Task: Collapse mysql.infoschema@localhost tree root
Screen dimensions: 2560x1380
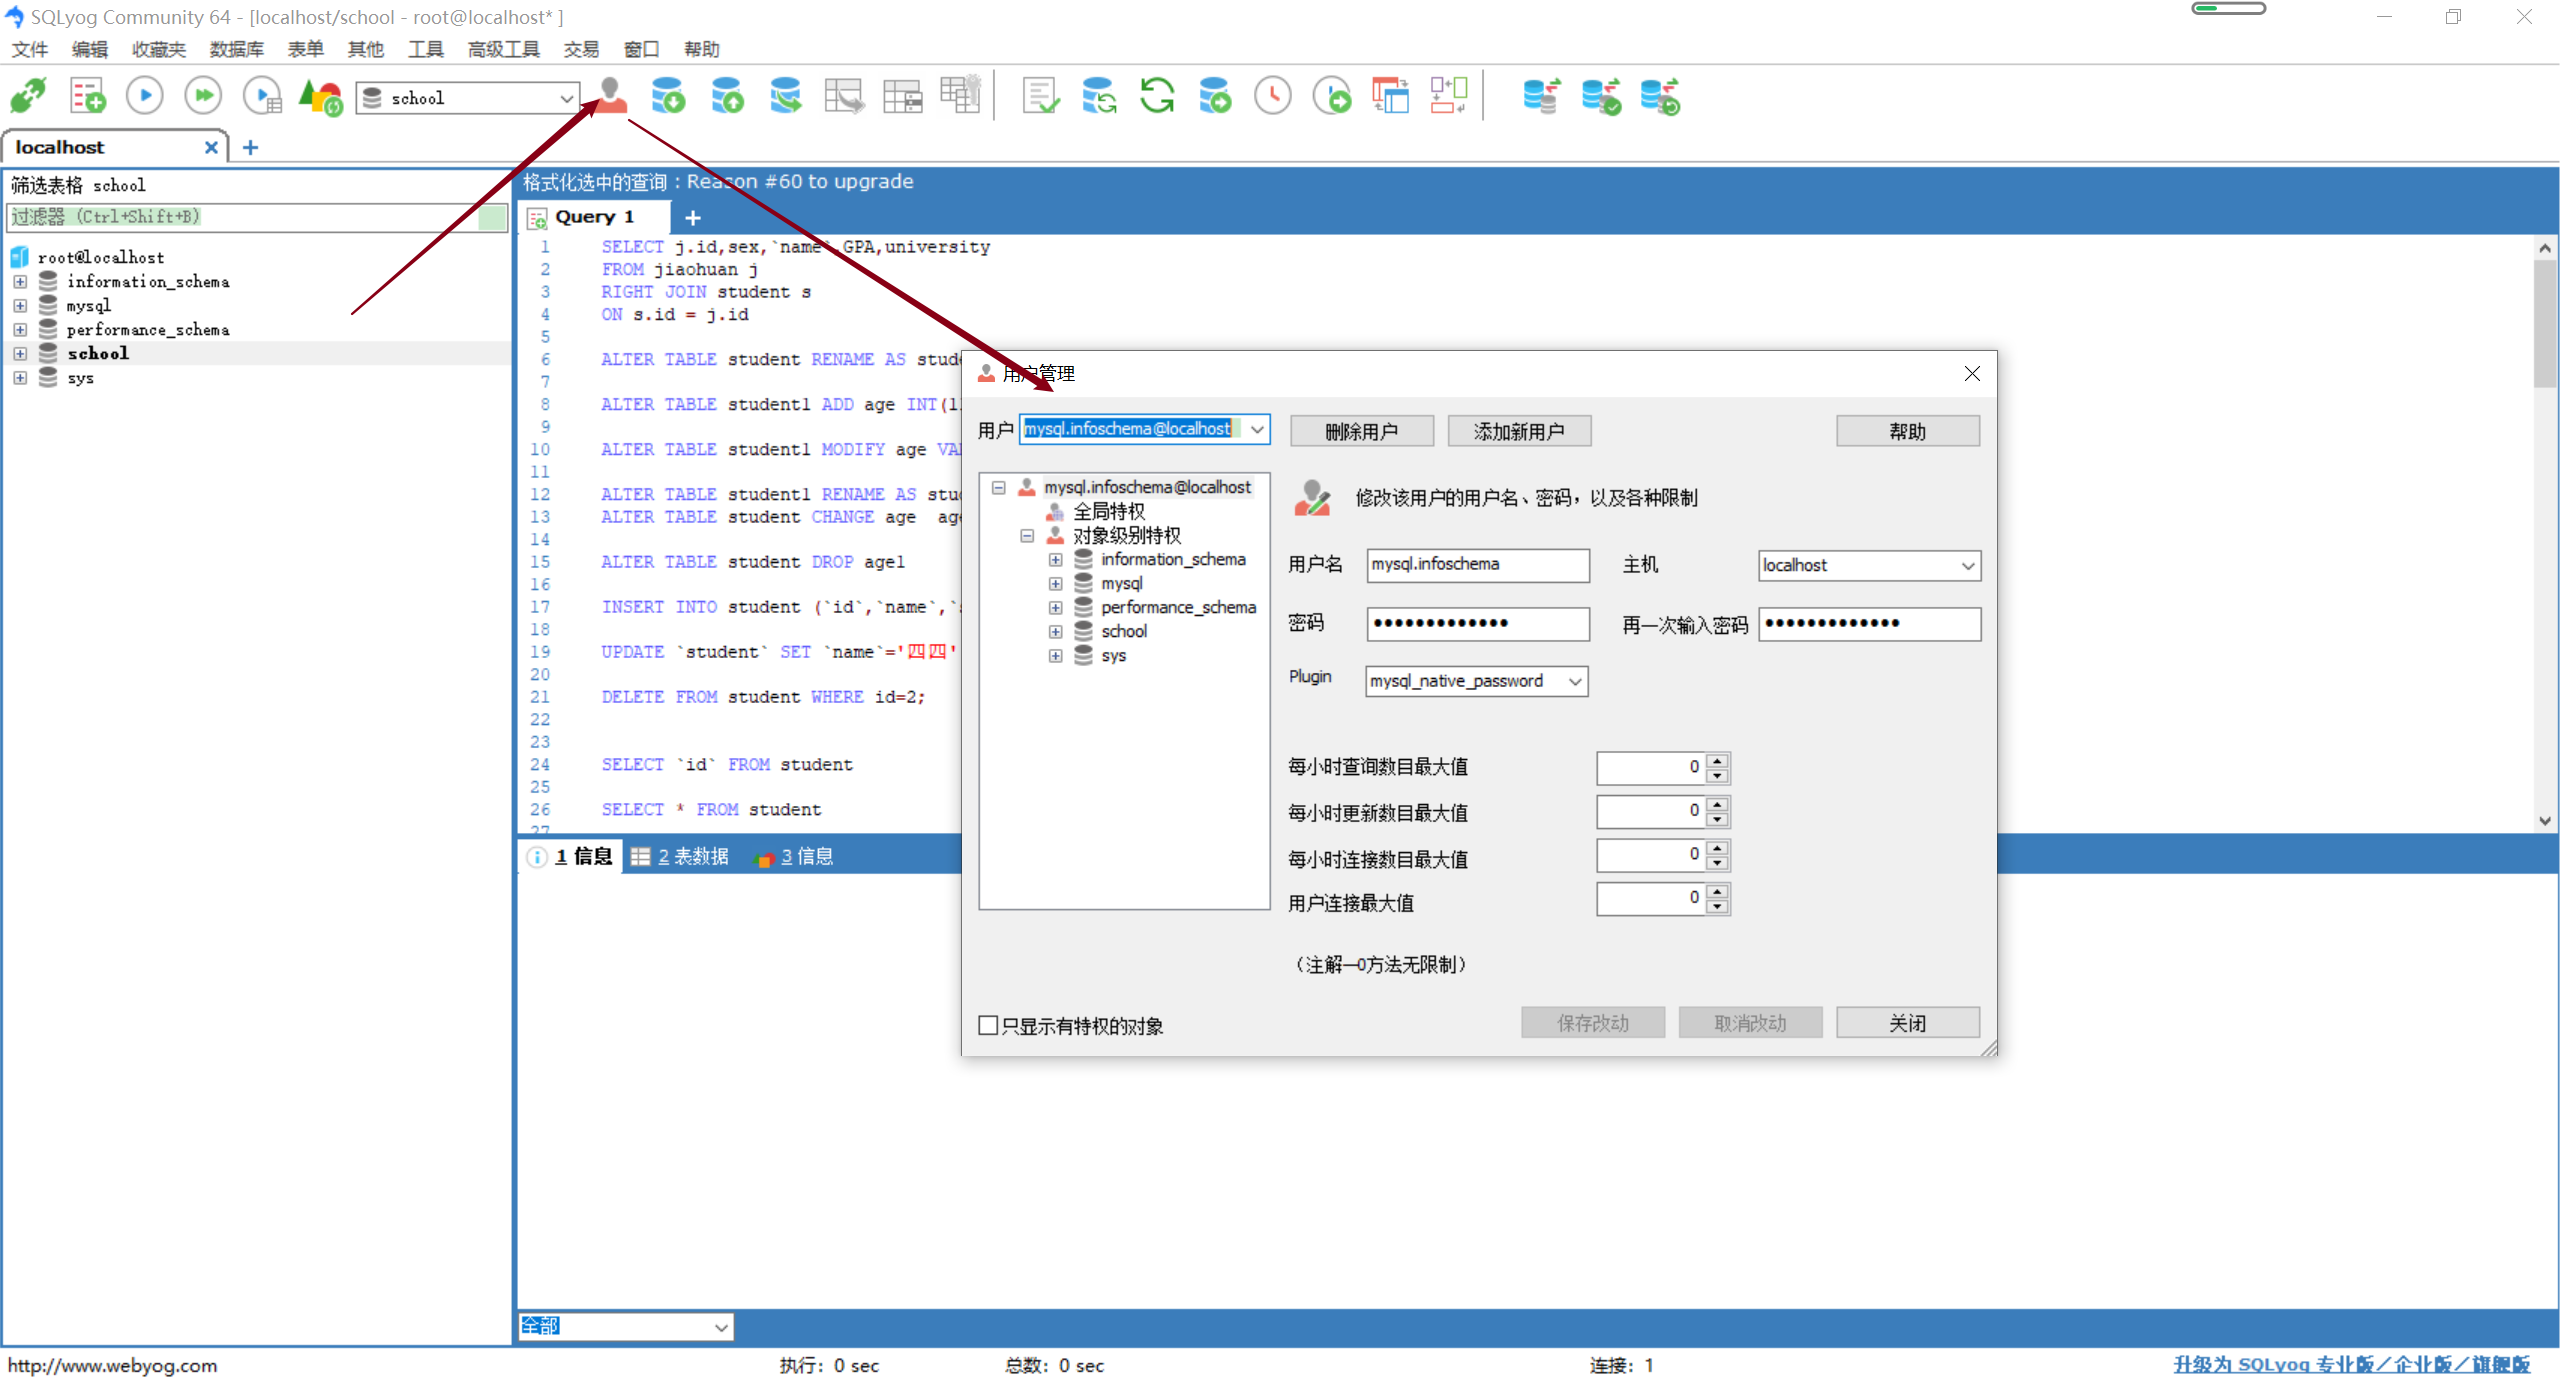Action: (998, 488)
